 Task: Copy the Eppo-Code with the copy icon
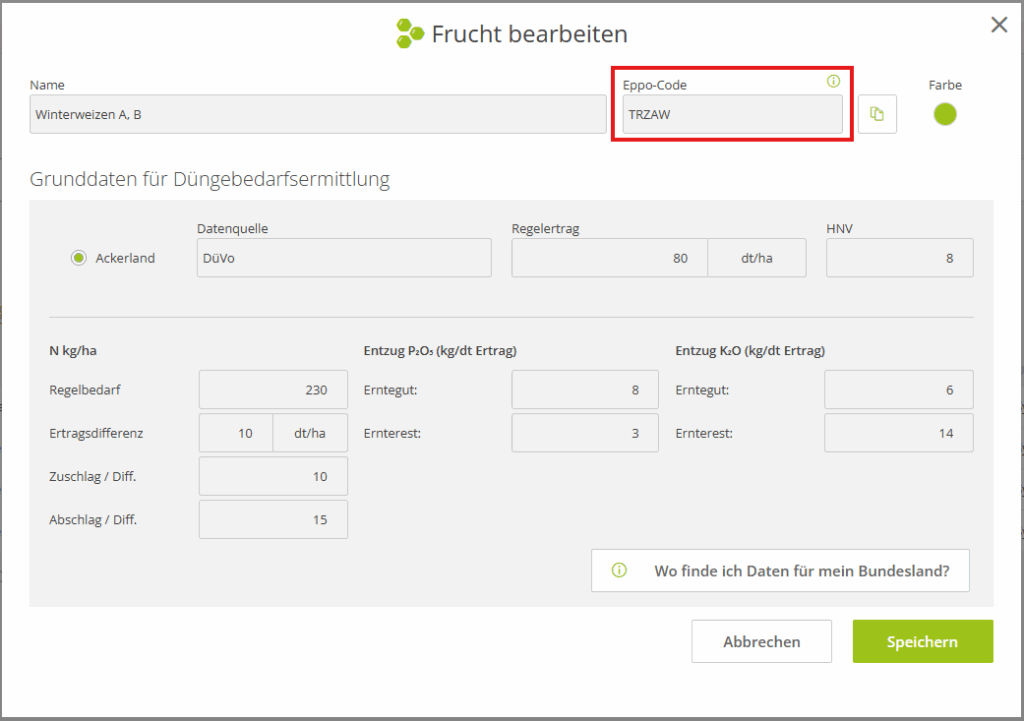coord(877,114)
